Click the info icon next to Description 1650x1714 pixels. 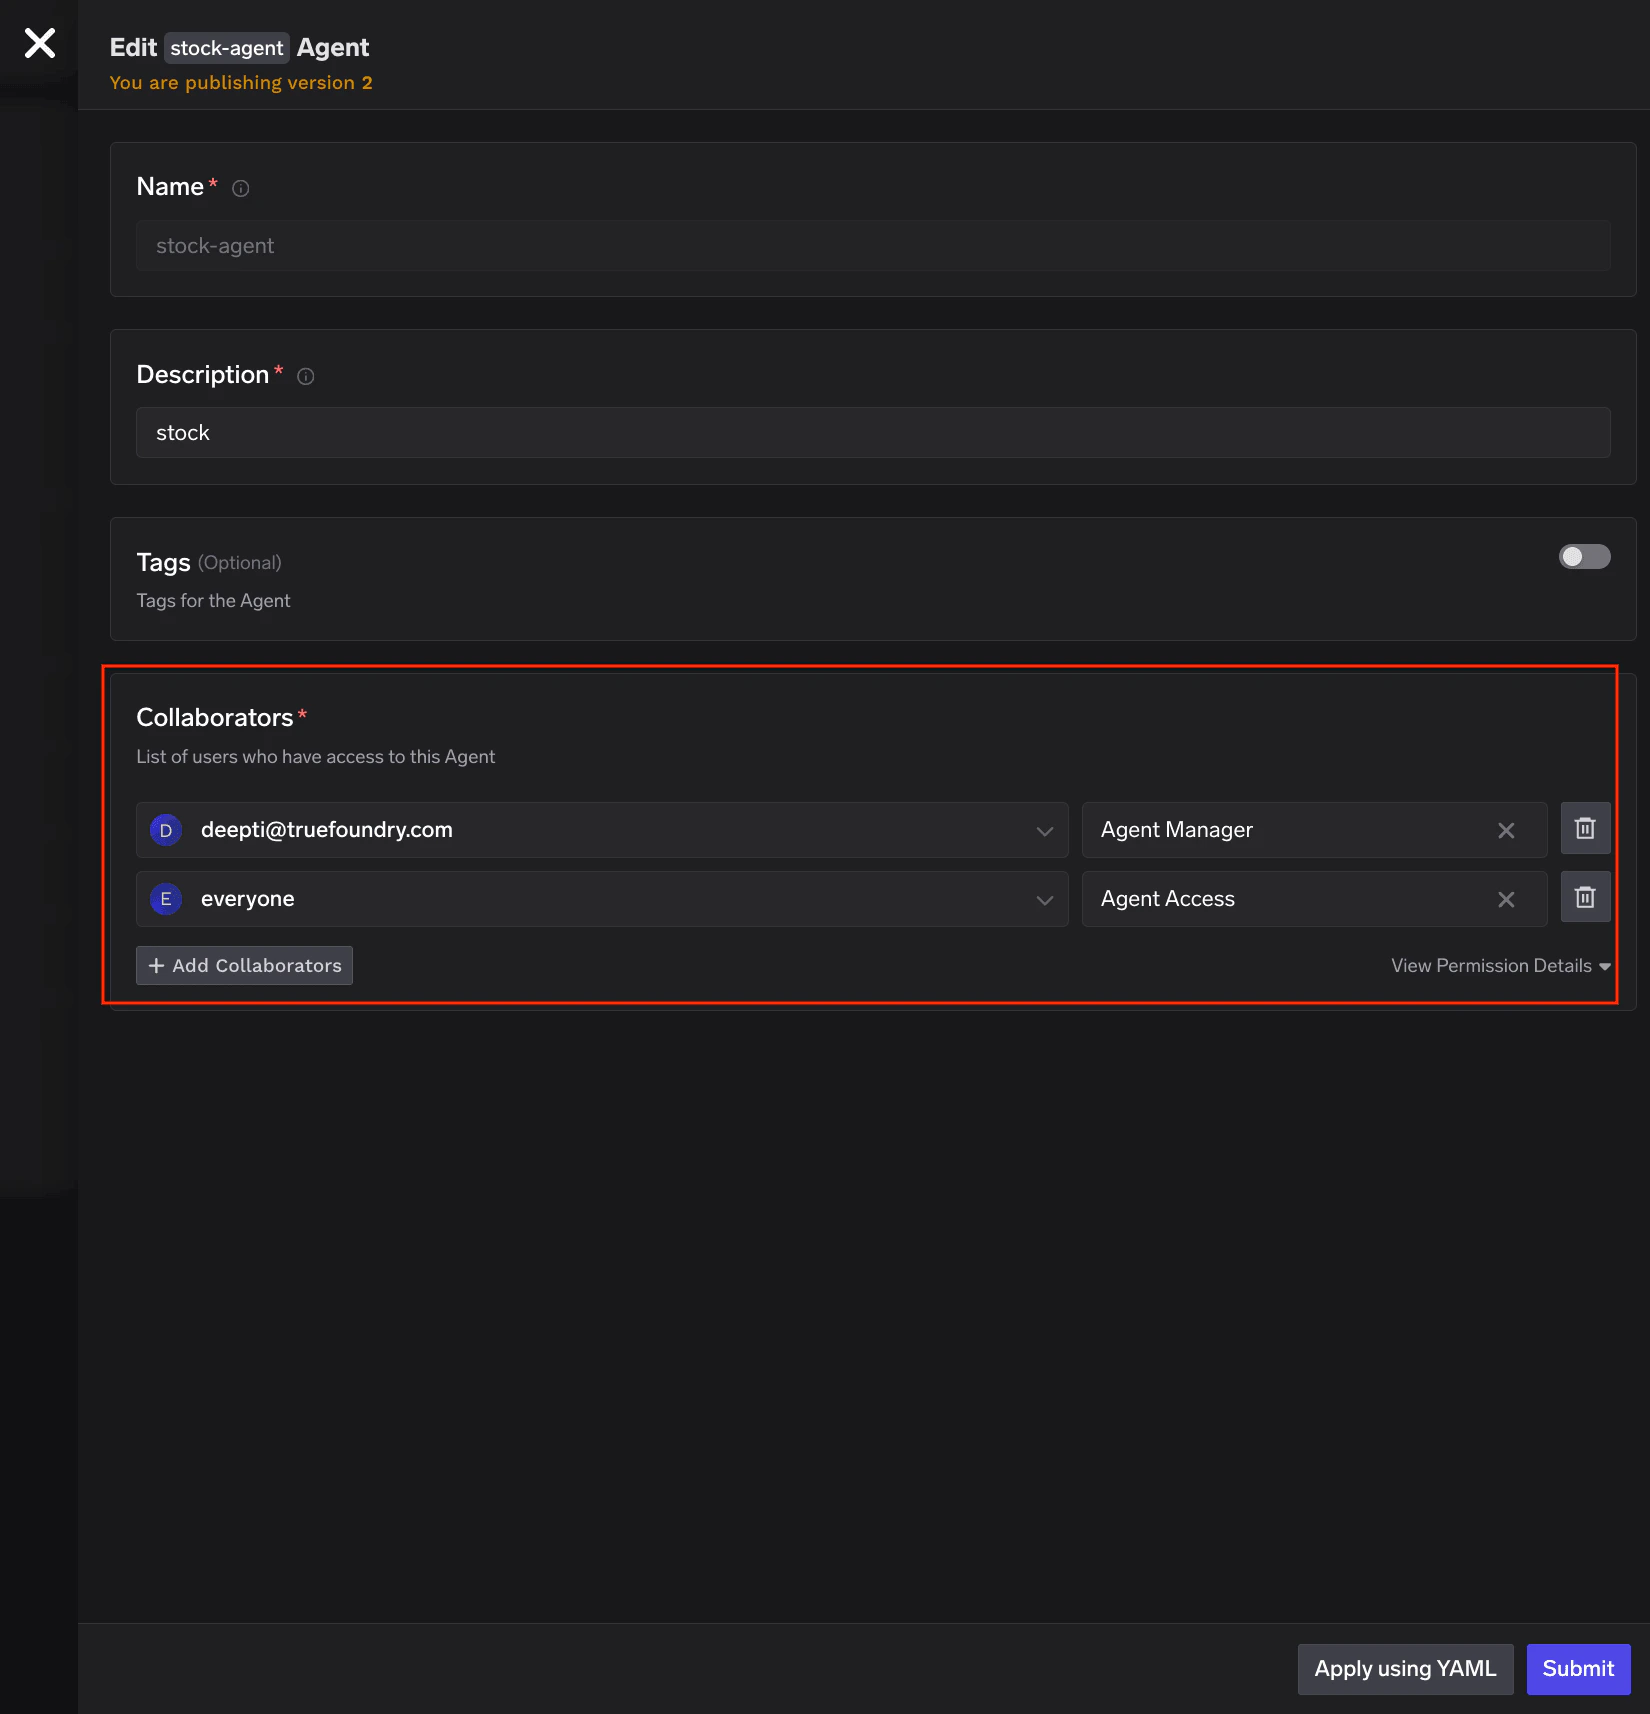coord(305,376)
